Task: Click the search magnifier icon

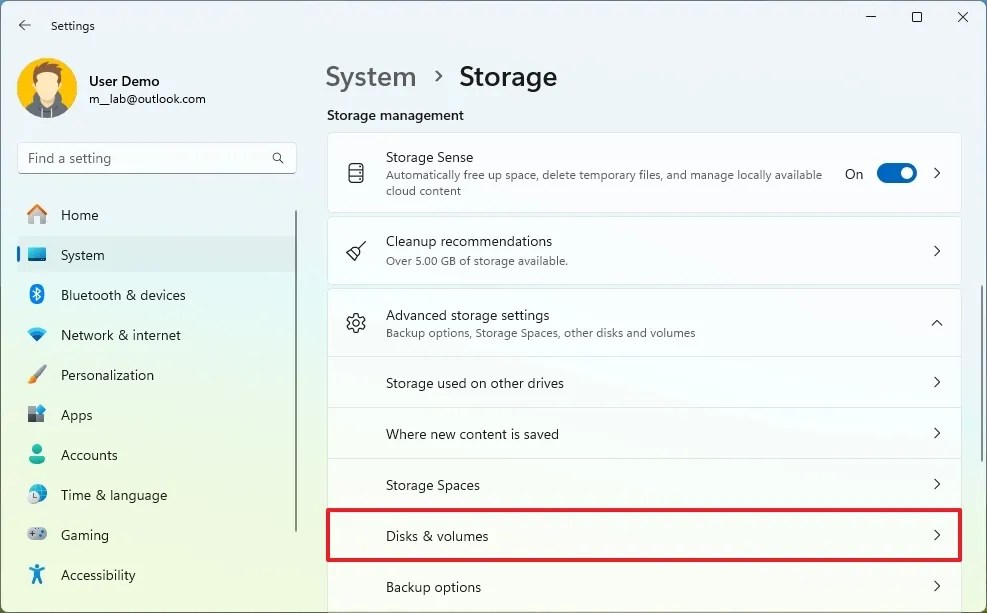Action: point(278,158)
